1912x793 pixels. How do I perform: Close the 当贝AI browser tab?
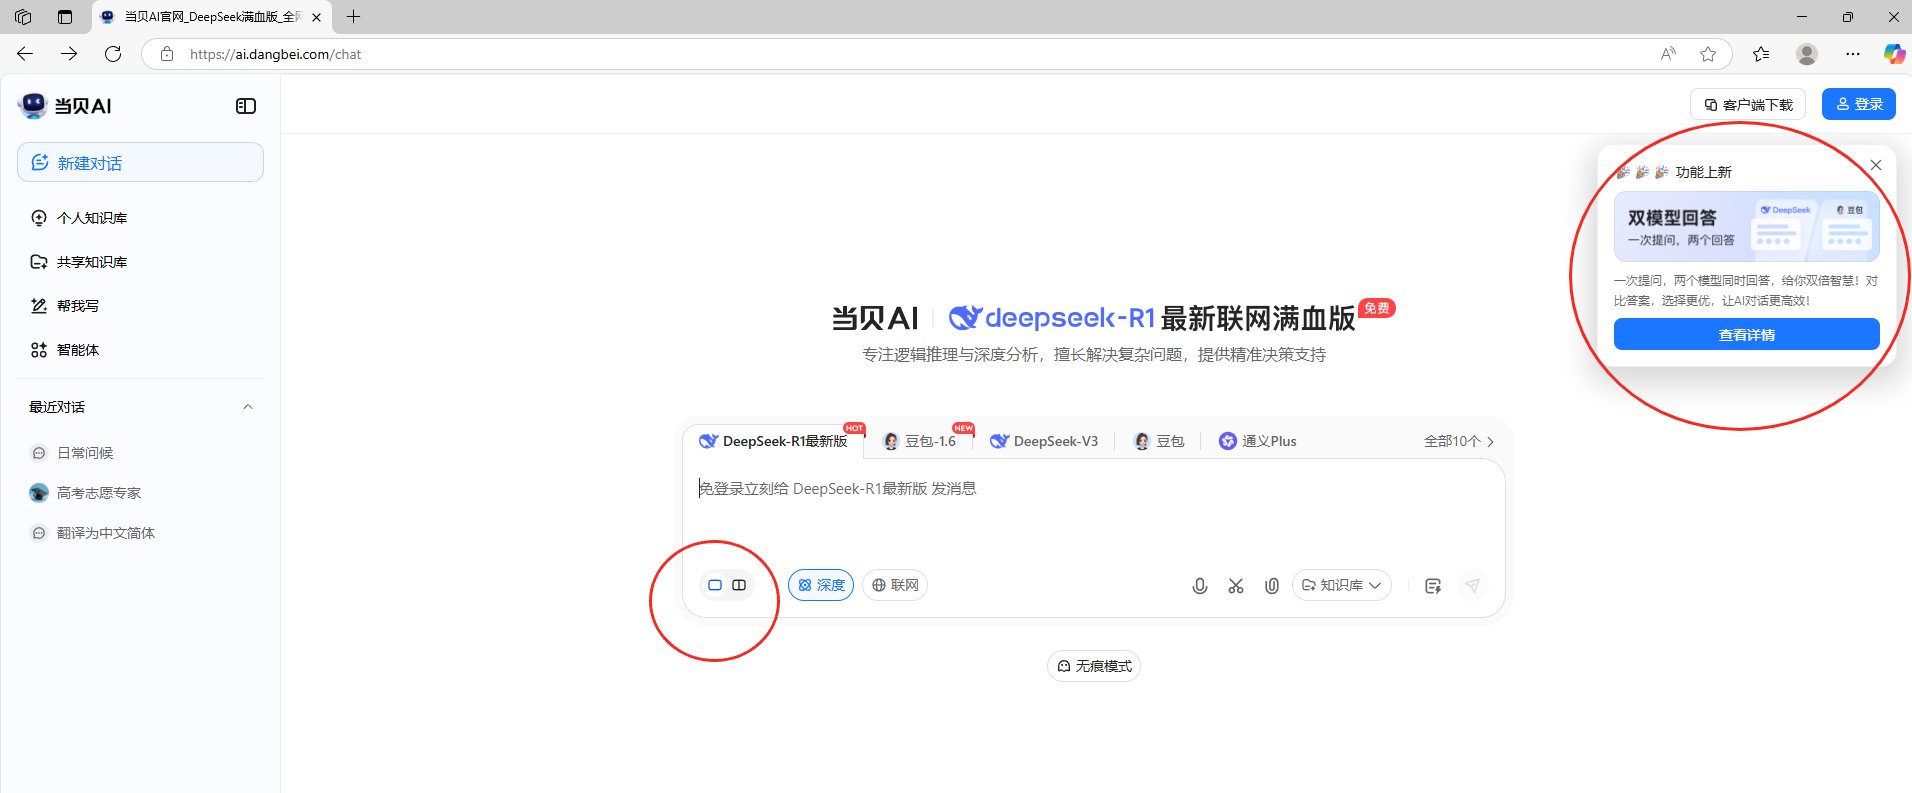(316, 17)
